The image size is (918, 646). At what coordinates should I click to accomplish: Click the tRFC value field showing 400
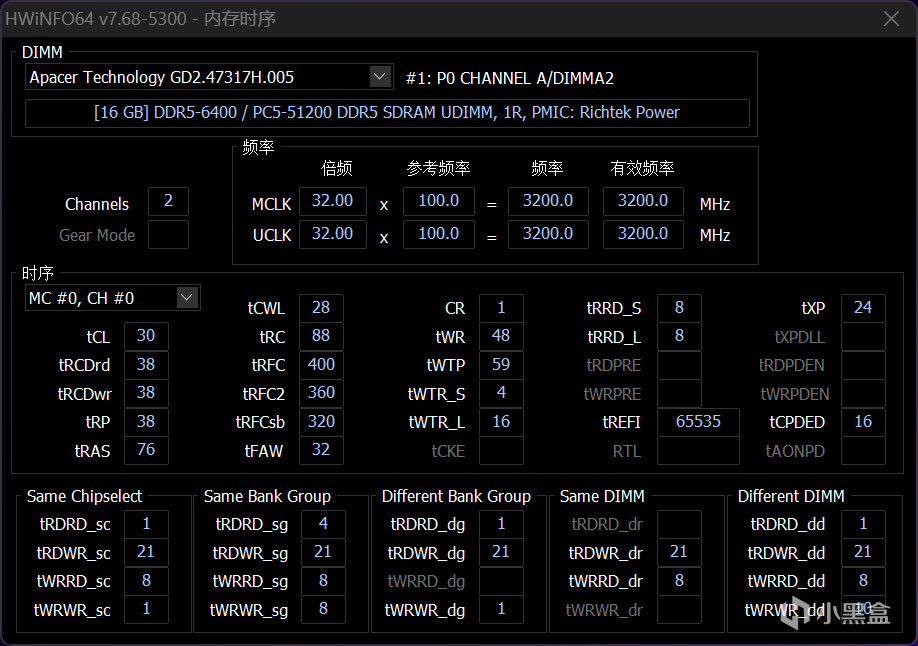point(321,364)
